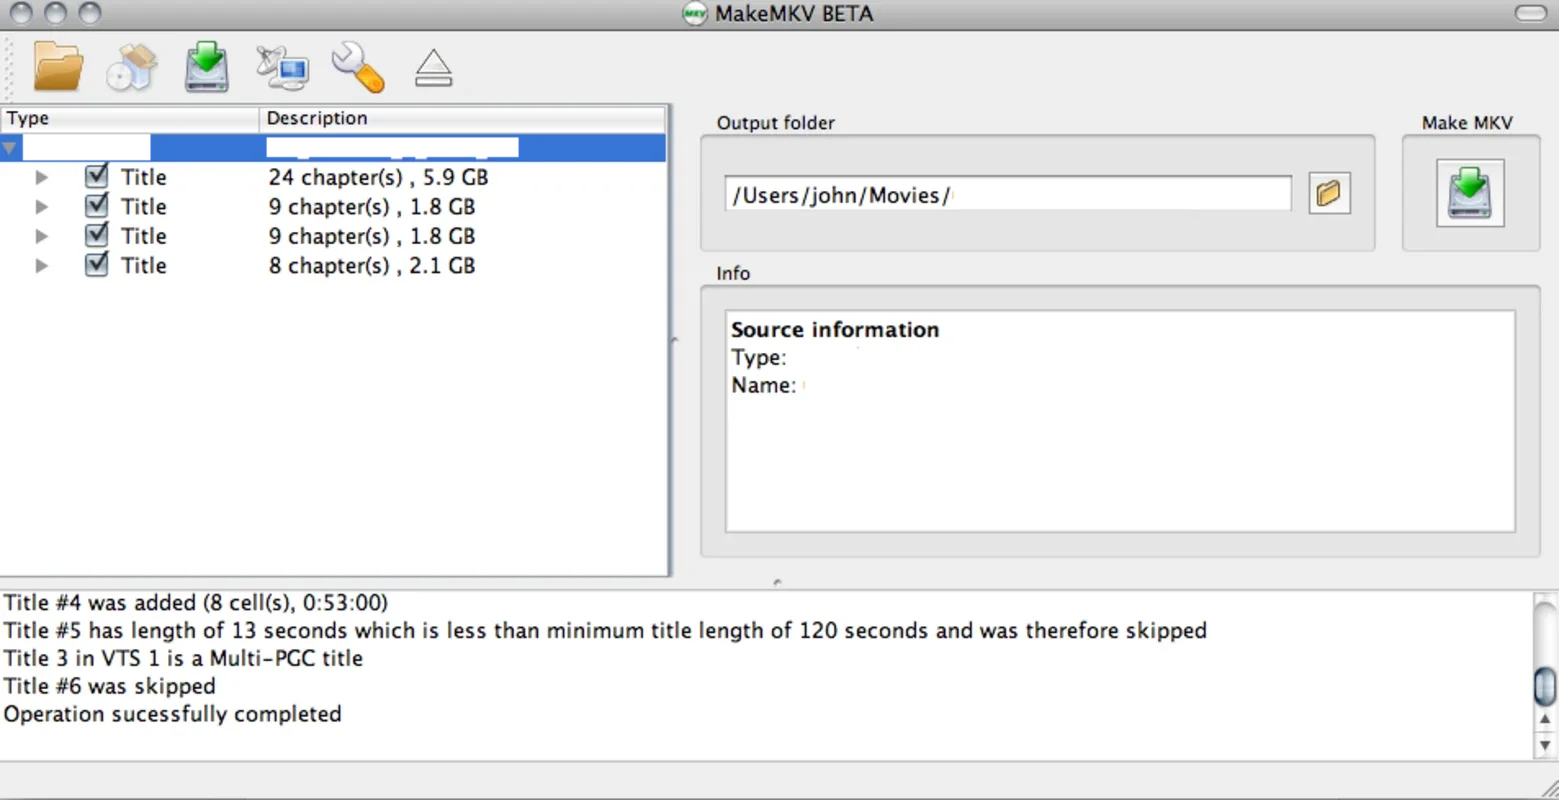Click the stream to network toolbar icon
Image resolution: width=1559 pixels, height=800 pixels.
tap(282, 67)
